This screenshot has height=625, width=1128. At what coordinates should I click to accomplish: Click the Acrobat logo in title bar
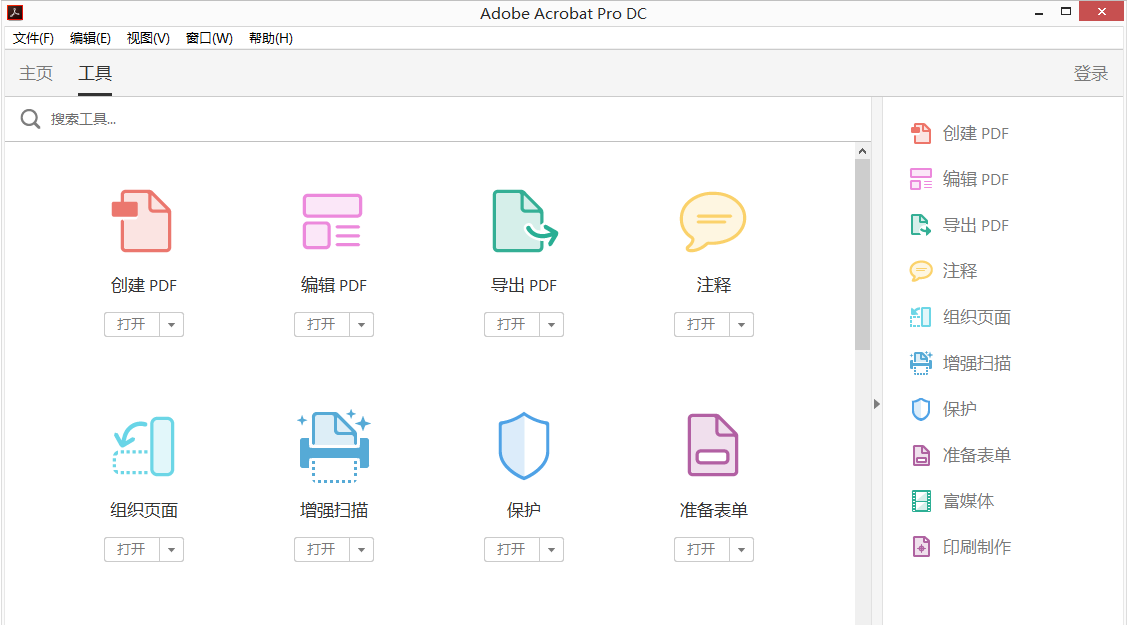tap(14, 12)
